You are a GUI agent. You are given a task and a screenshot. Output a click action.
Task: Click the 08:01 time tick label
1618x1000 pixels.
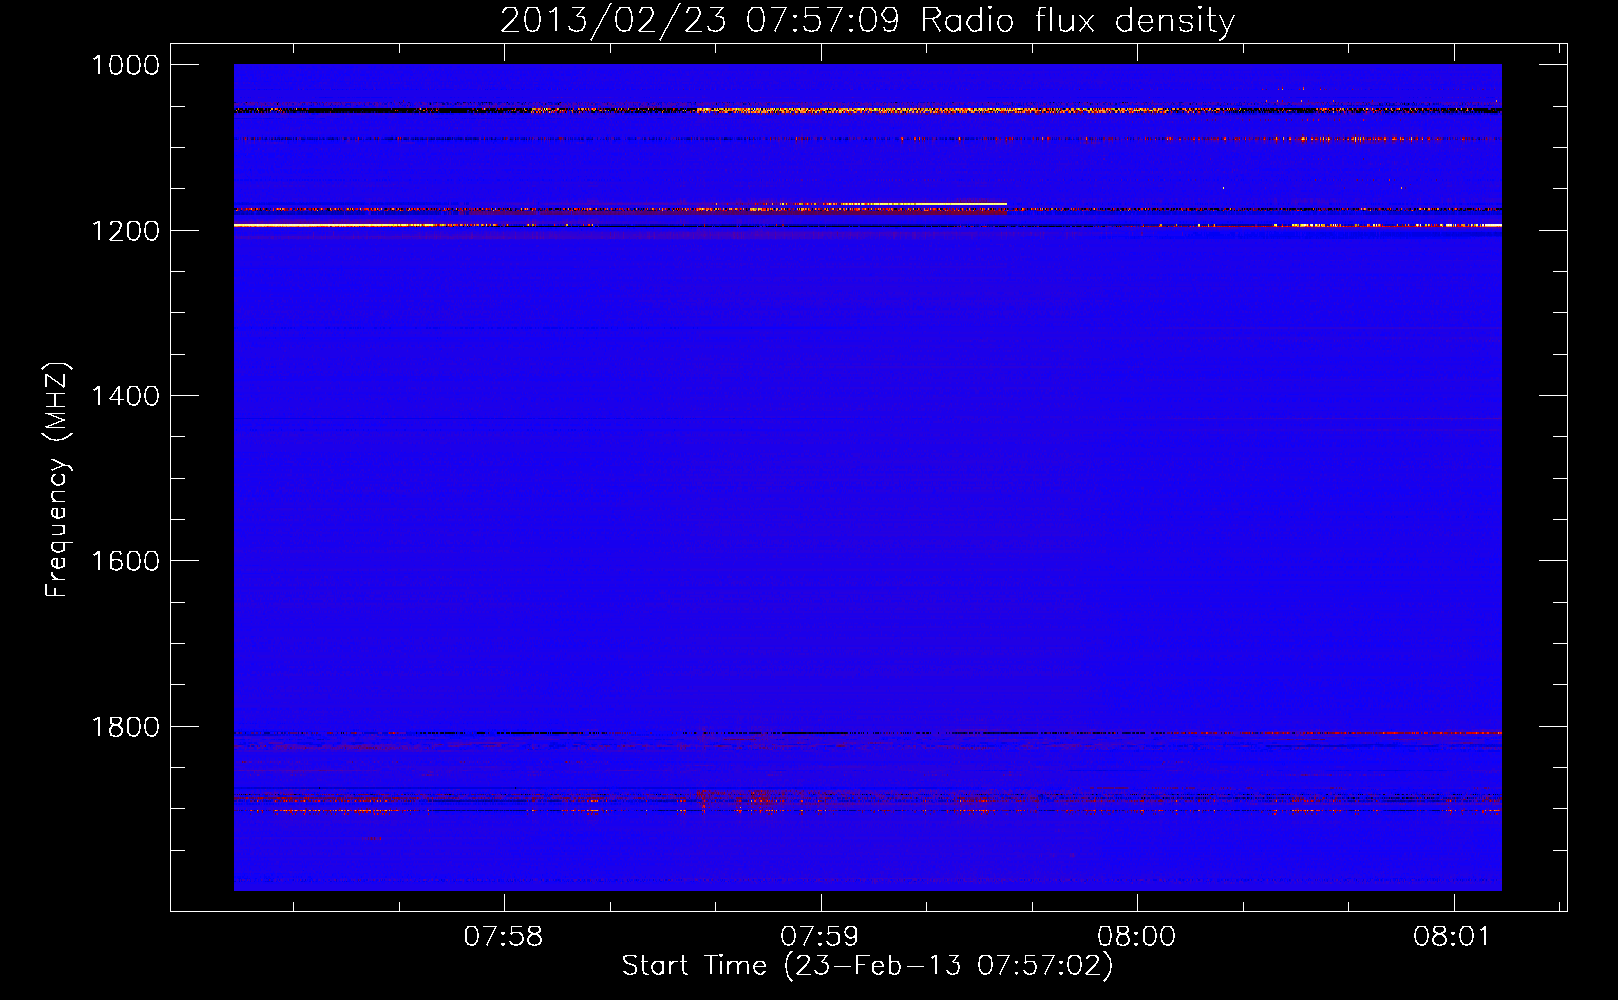coord(1452,937)
